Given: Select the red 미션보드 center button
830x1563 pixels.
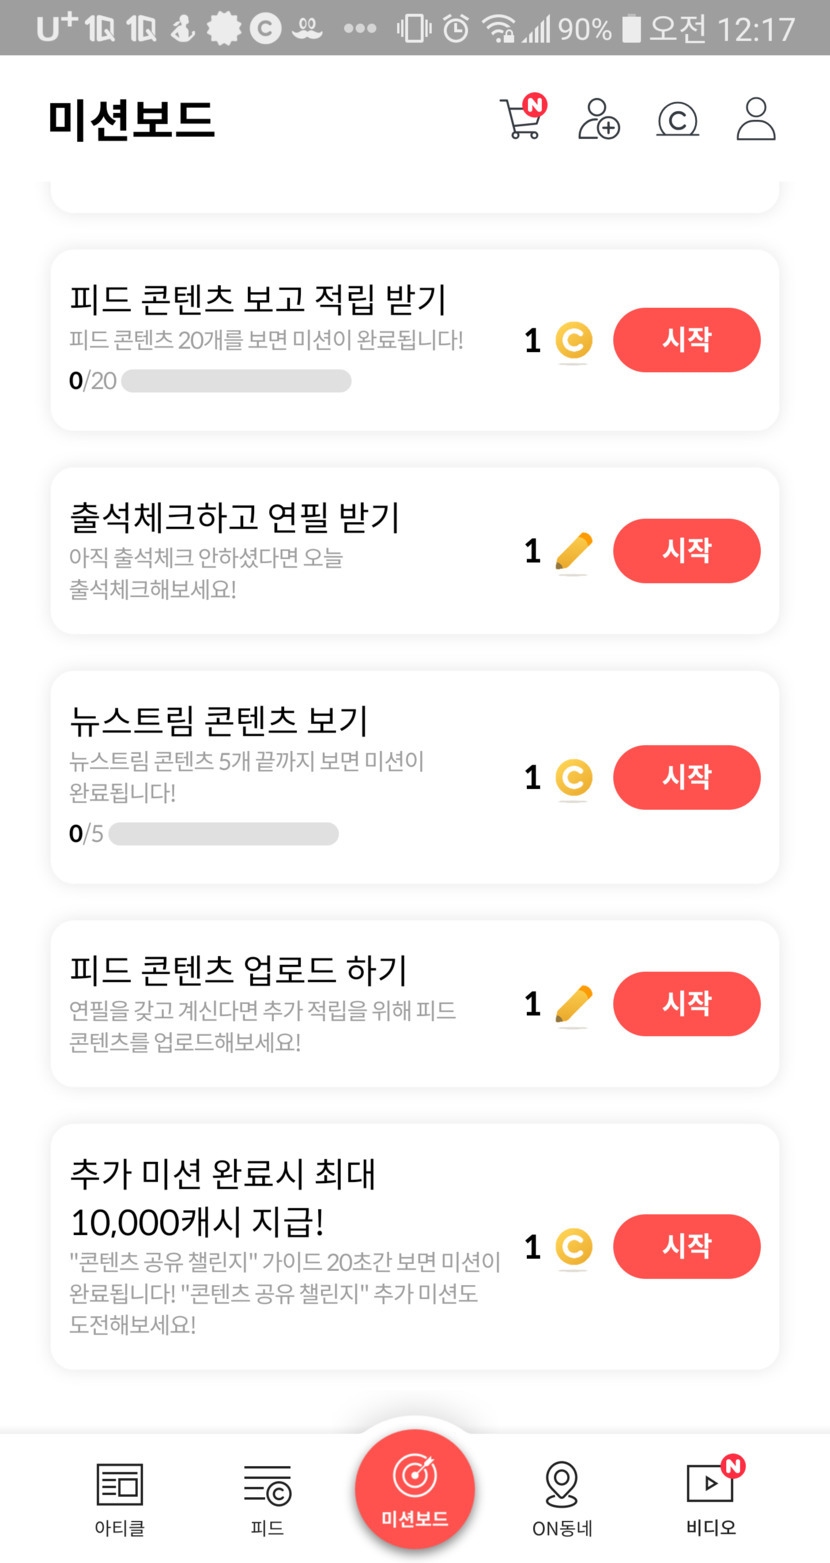Looking at the screenshot, I should coord(414,1488).
